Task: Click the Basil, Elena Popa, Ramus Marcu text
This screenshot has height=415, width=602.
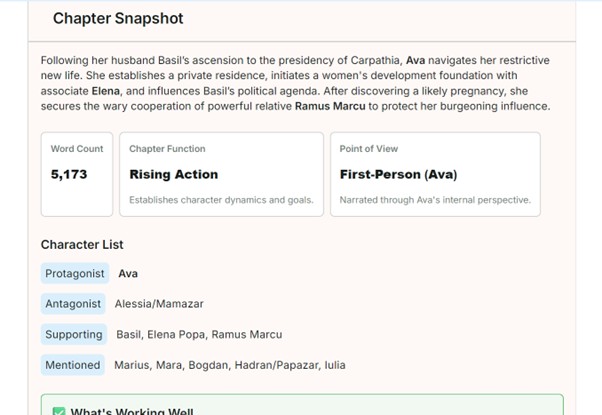Action: [199, 334]
